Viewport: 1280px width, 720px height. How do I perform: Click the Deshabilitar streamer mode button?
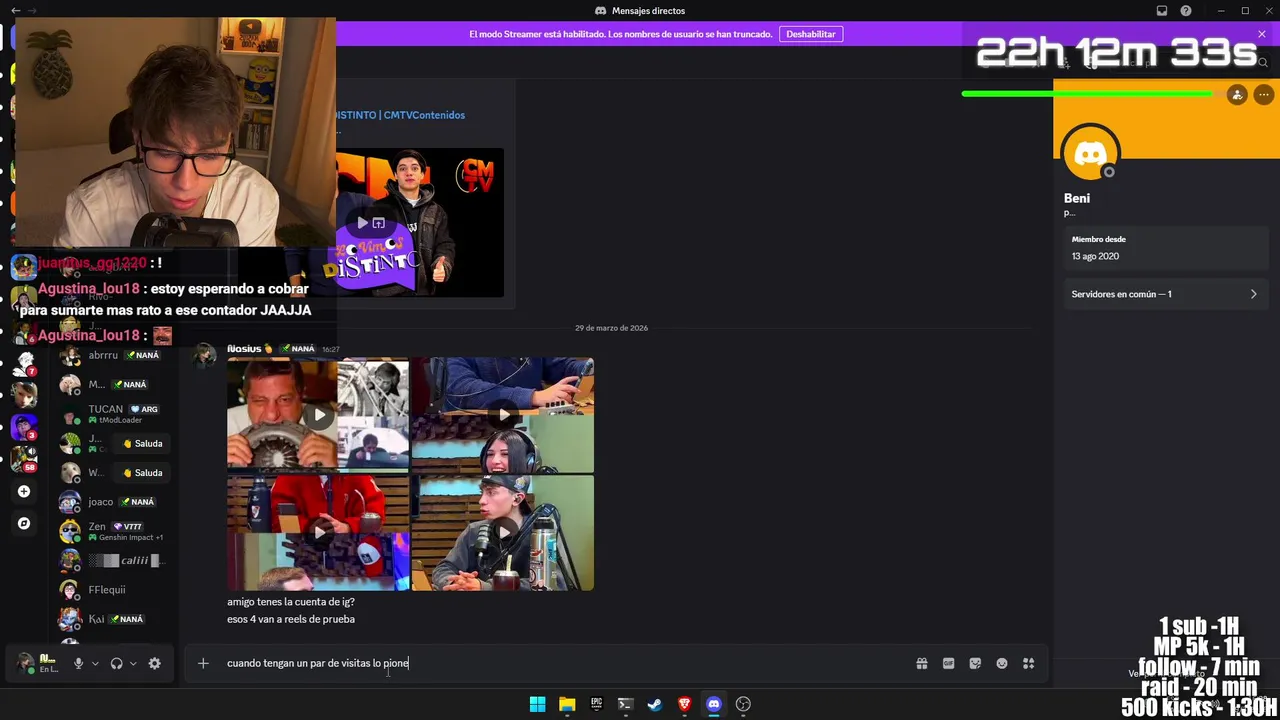(810, 34)
